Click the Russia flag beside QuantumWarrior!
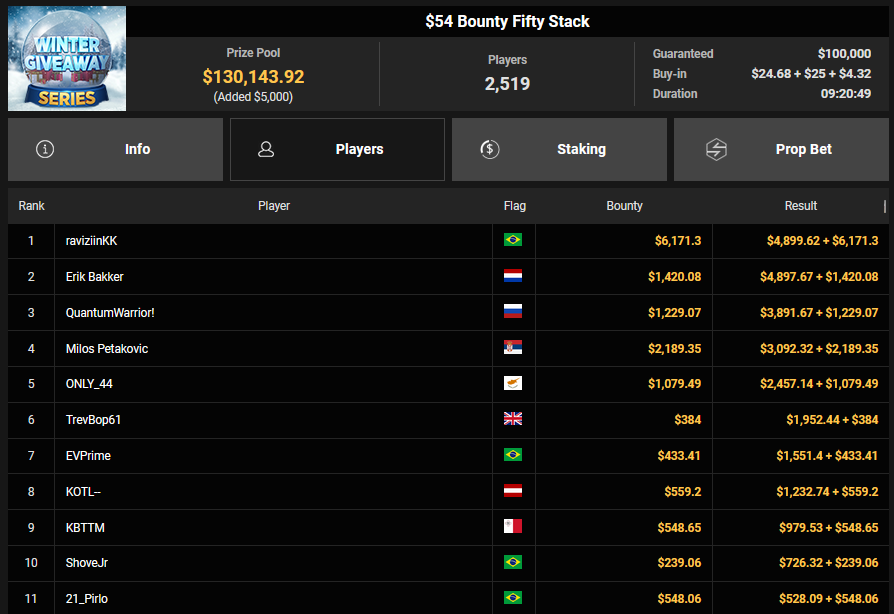The width and height of the screenshot is (894, 614). click(x=513, y=312)
